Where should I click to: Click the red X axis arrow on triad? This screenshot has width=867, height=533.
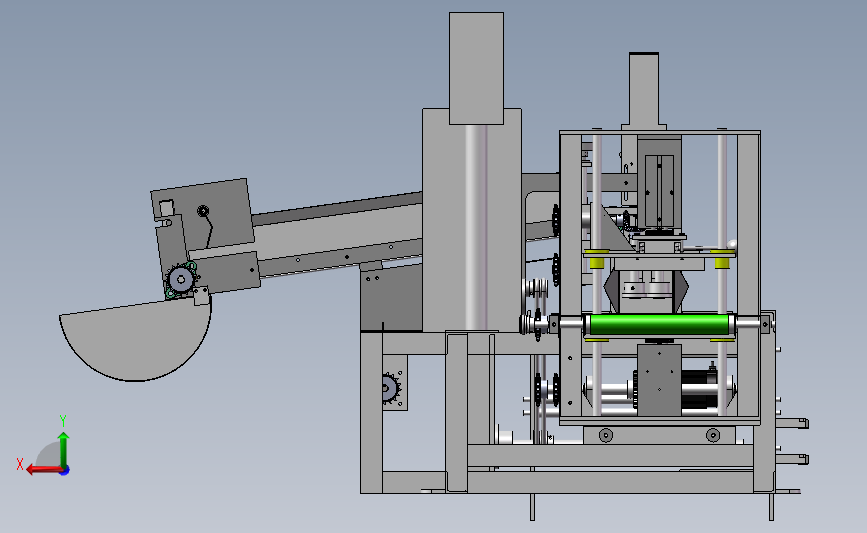[x=43, y=469]
